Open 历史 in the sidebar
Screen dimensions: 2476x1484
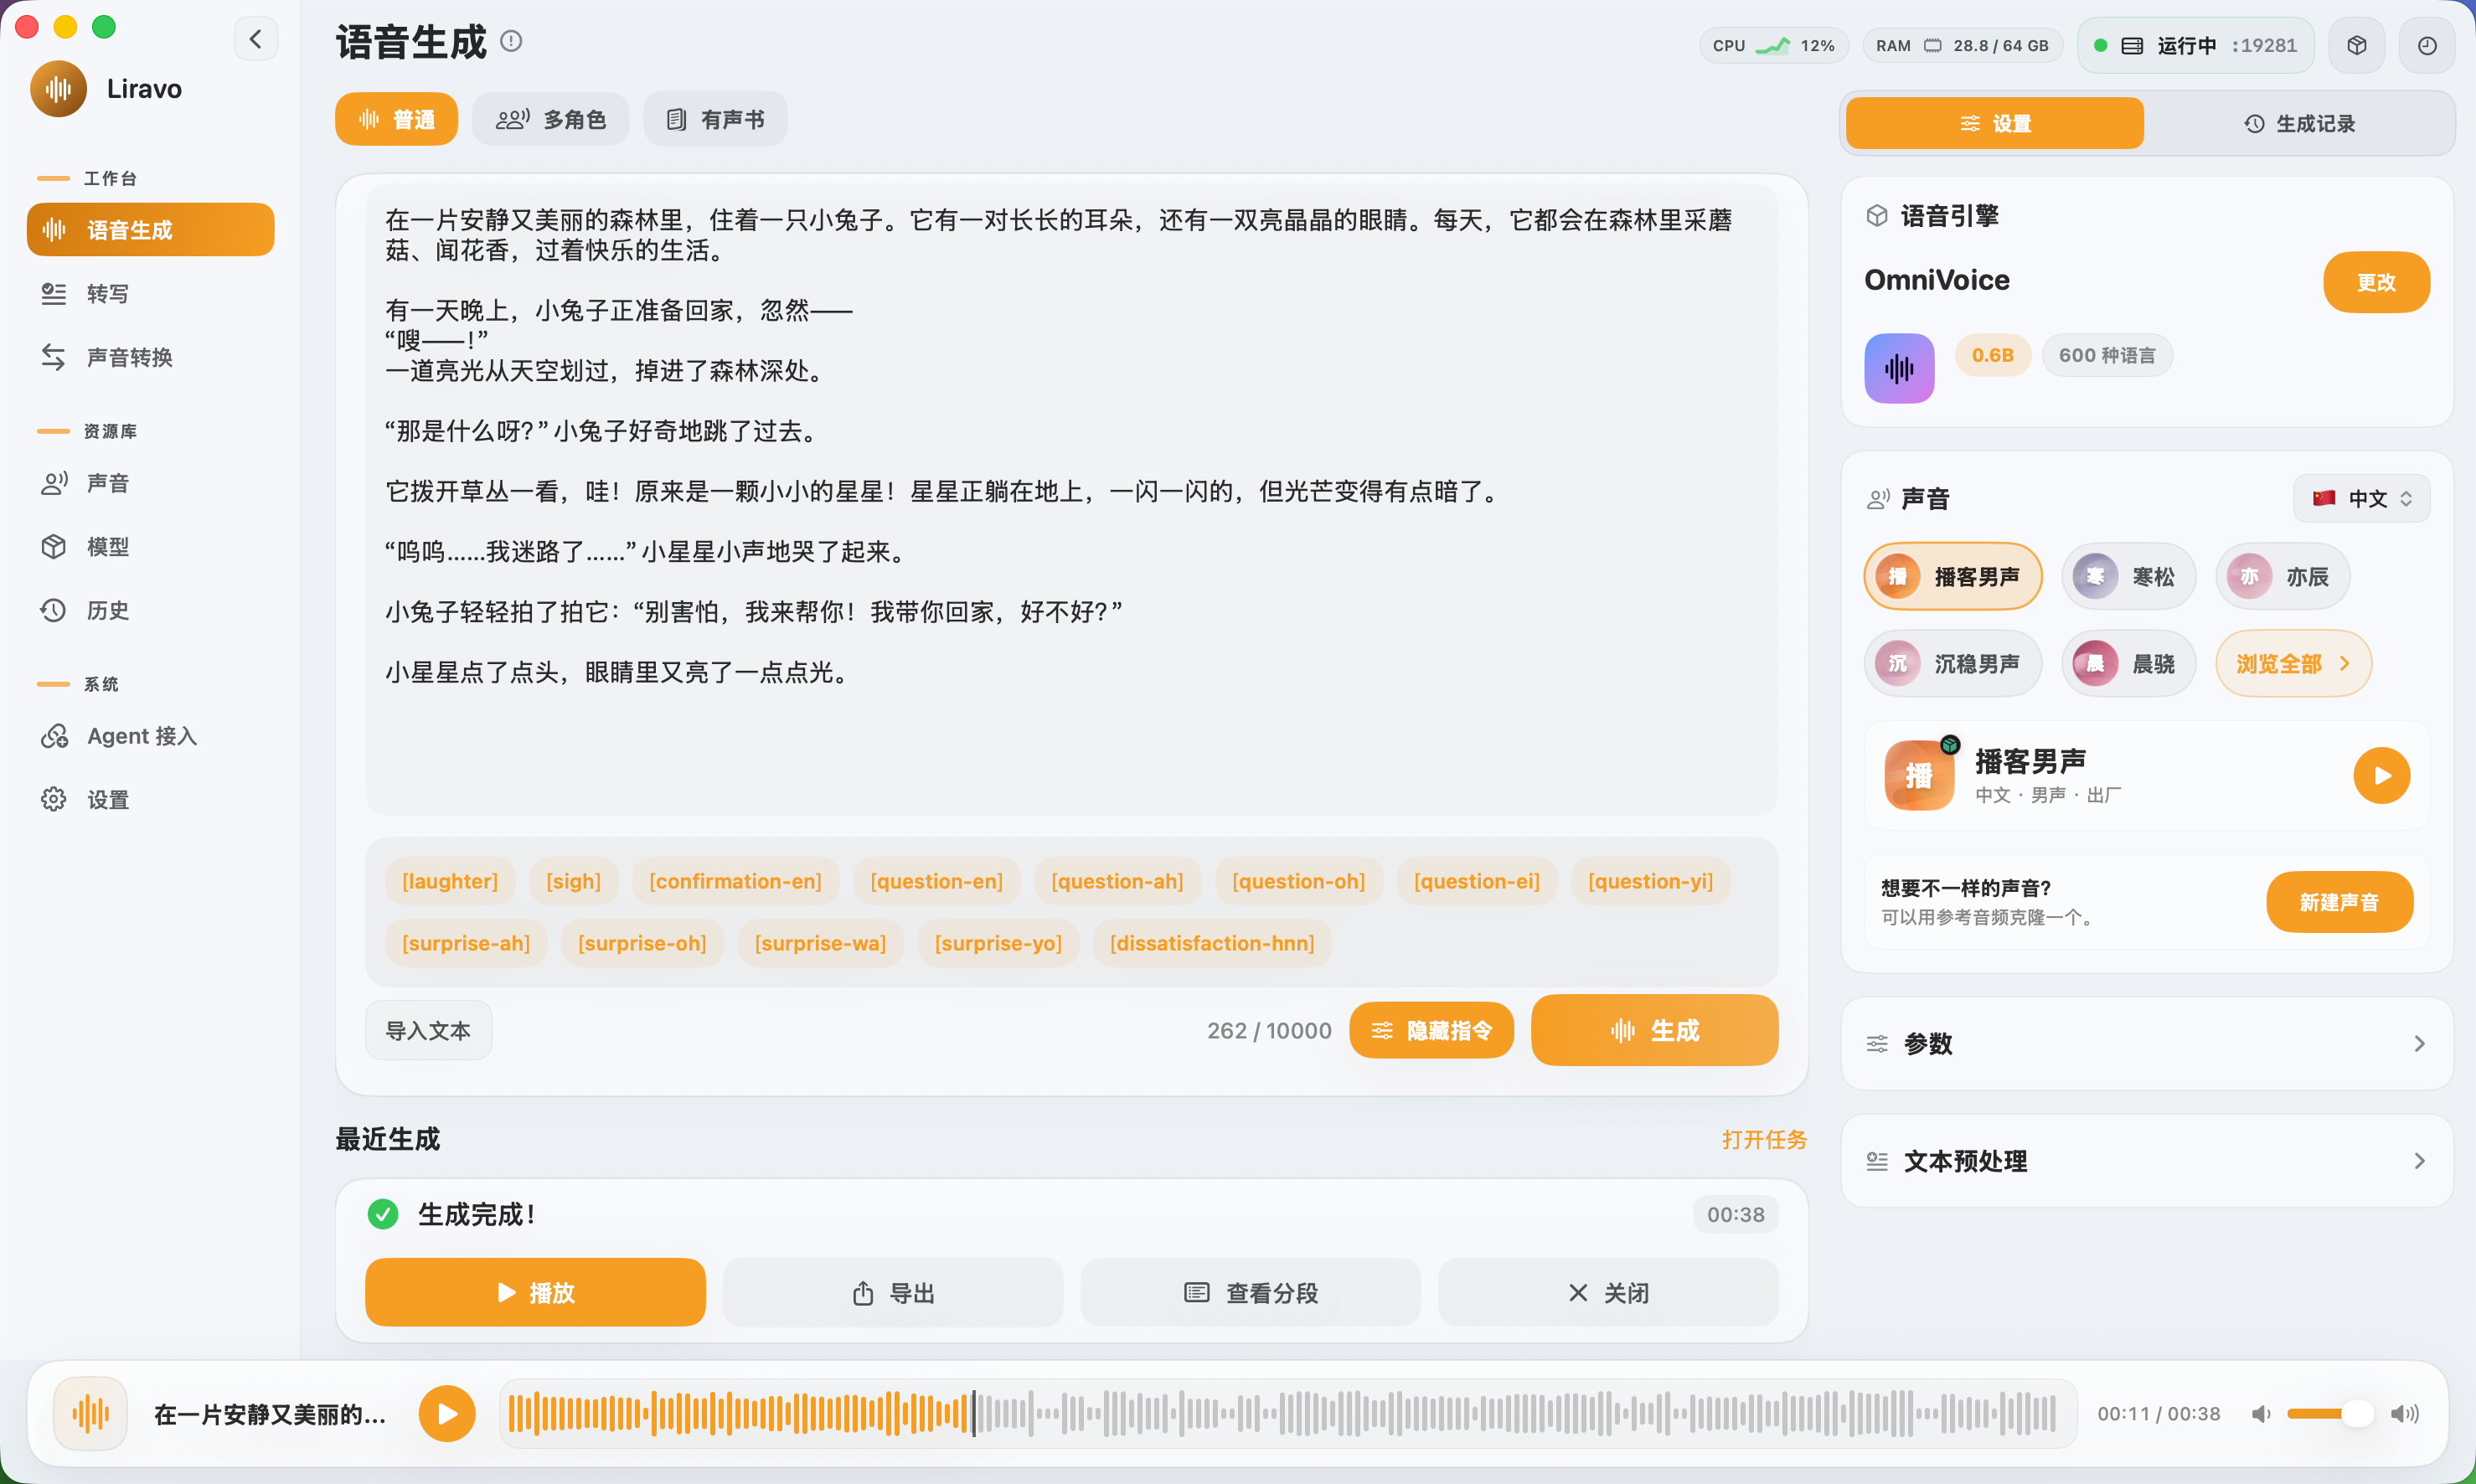(150, 610)
